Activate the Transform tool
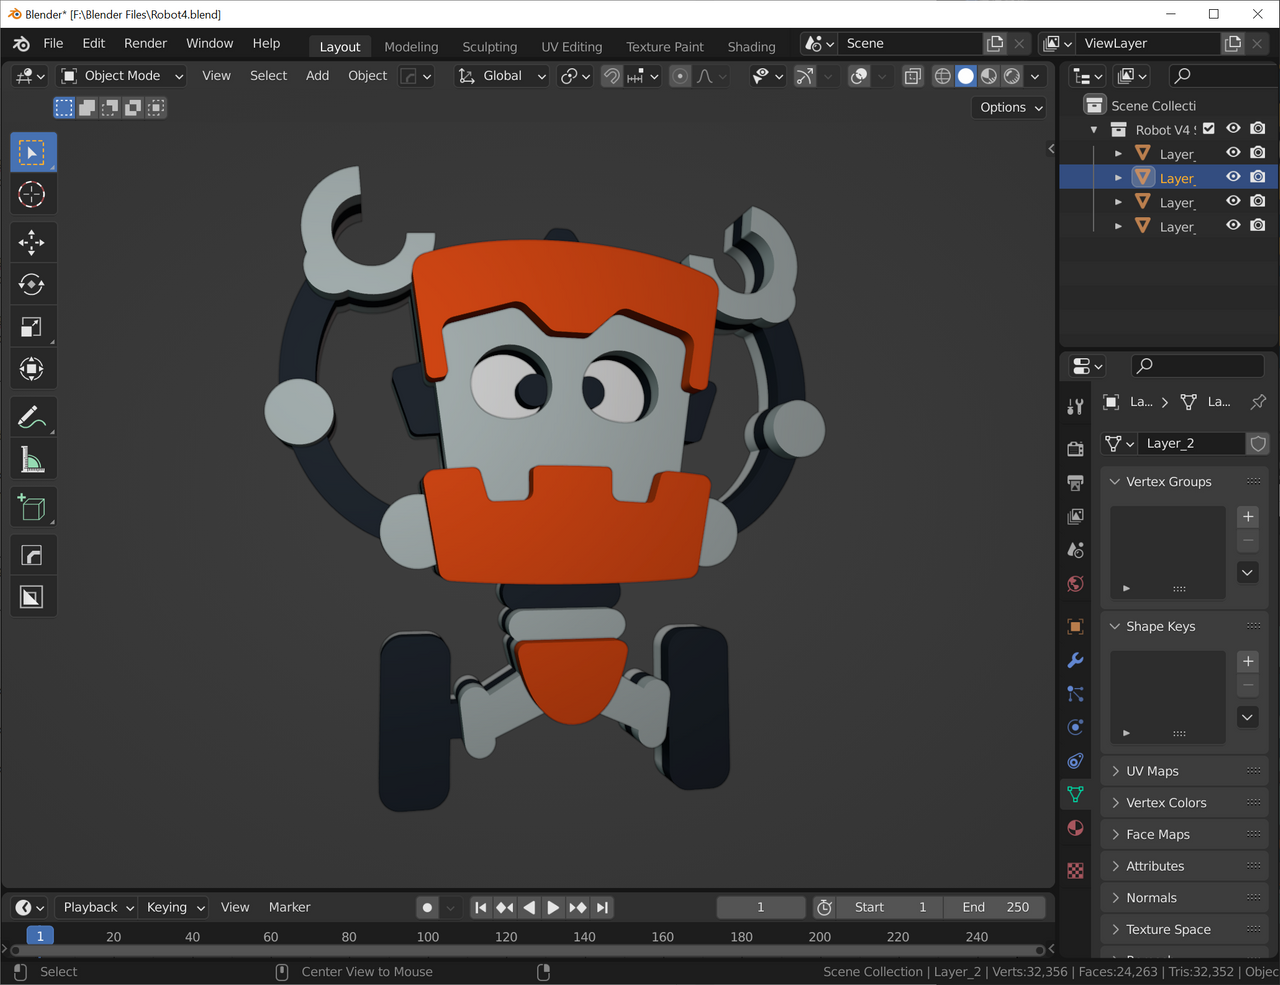Viewport: 1280px width, 985px height. tap(32, 369)
